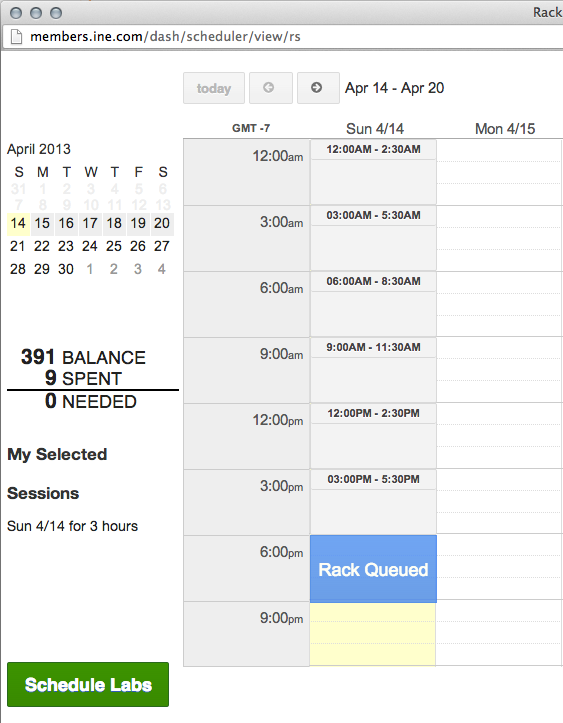The height and width of the screenshot is (723, 563).
Task: Choose April 15 in the mini calendar
Action: pos(42,224)
